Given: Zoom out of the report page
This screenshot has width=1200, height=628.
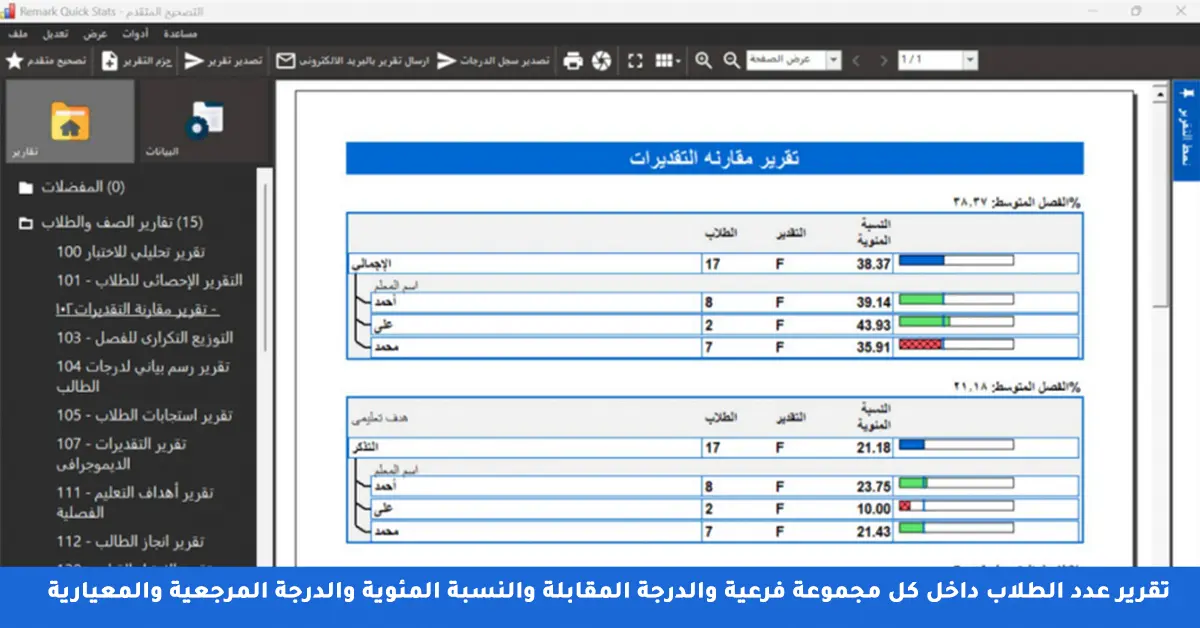Looking at the screenshot, I should pyautogui.click(x=732, y=61).
